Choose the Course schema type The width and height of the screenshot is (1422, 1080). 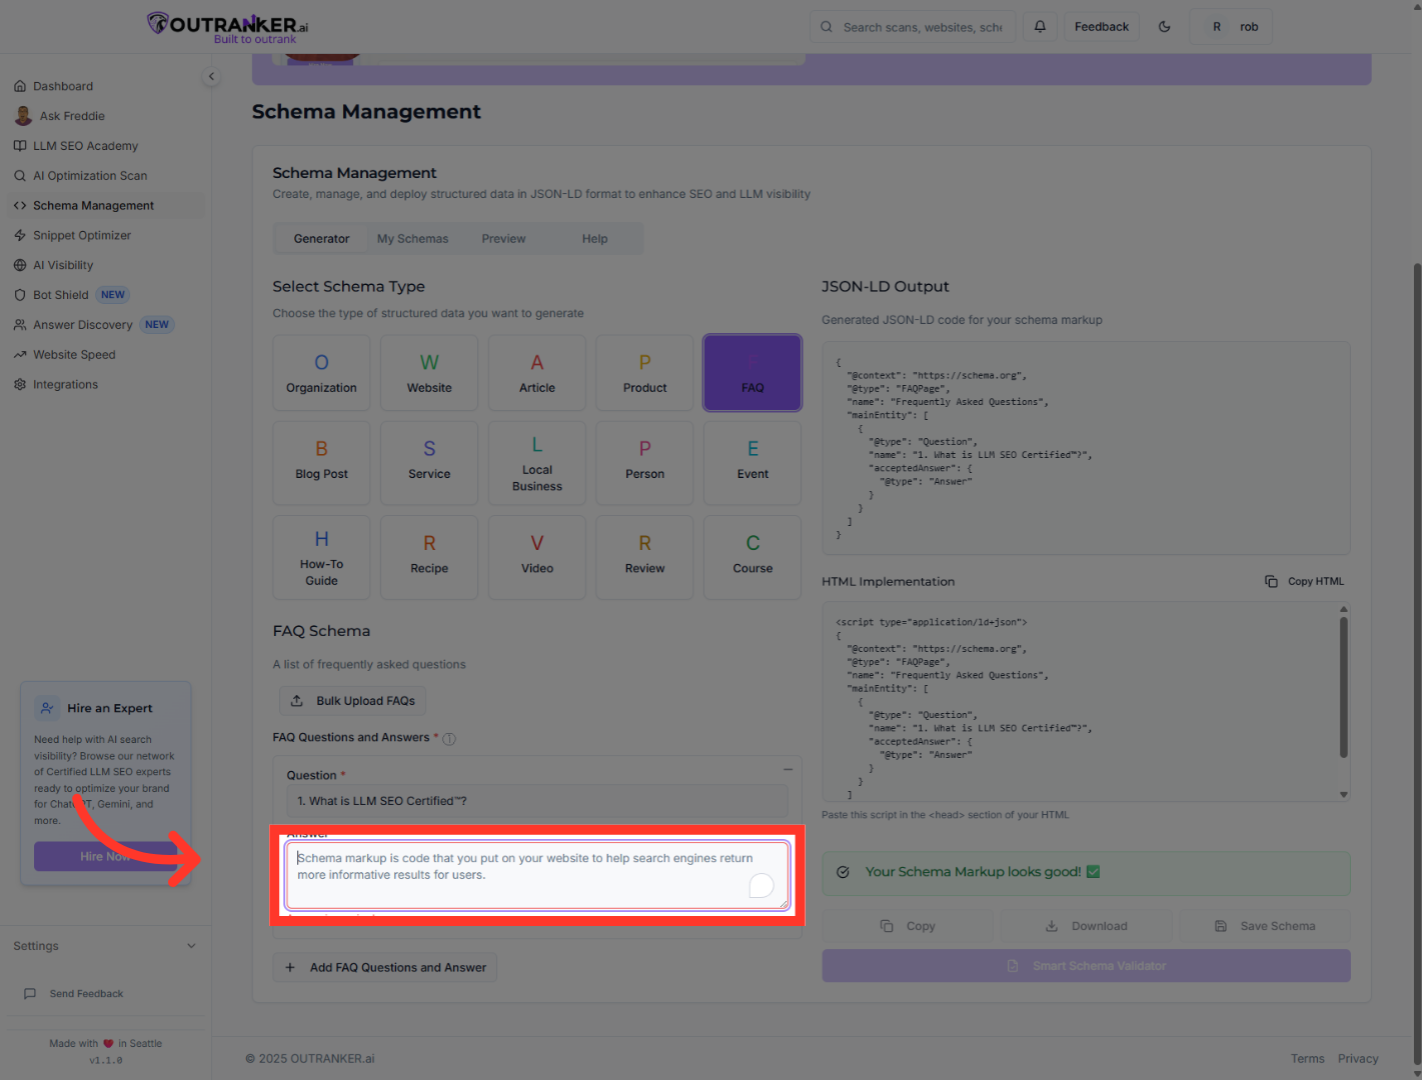[x=753, y=558]
